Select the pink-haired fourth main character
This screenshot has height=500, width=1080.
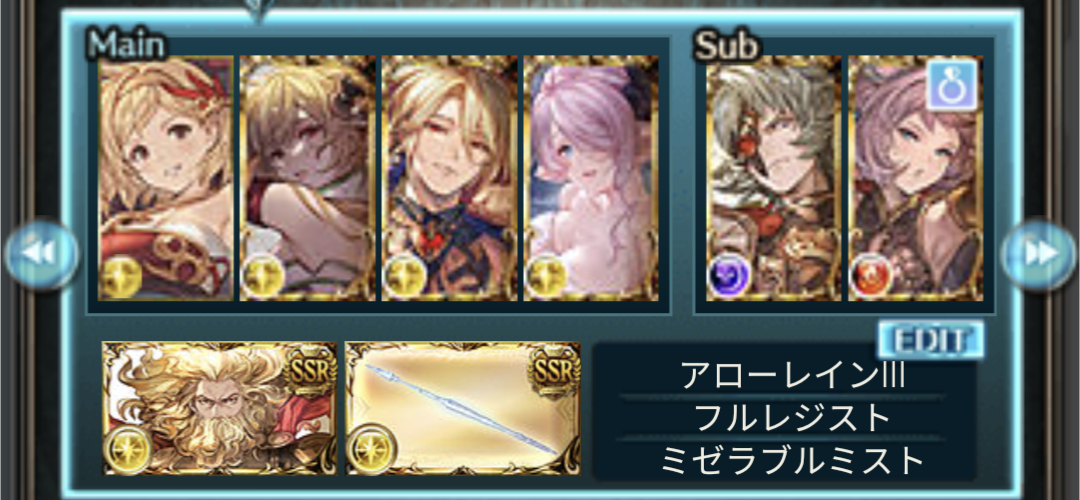click(x=591, y=178)
